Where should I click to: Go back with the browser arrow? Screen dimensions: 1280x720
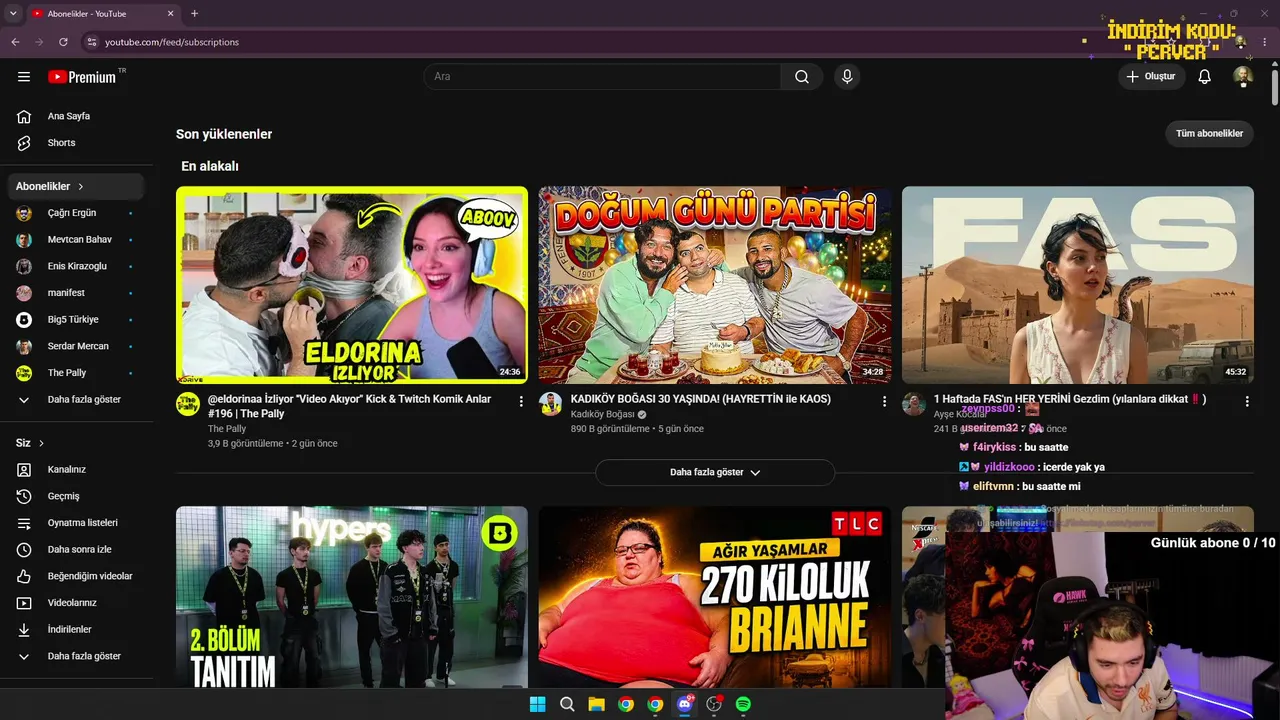[x=15, y=42]
